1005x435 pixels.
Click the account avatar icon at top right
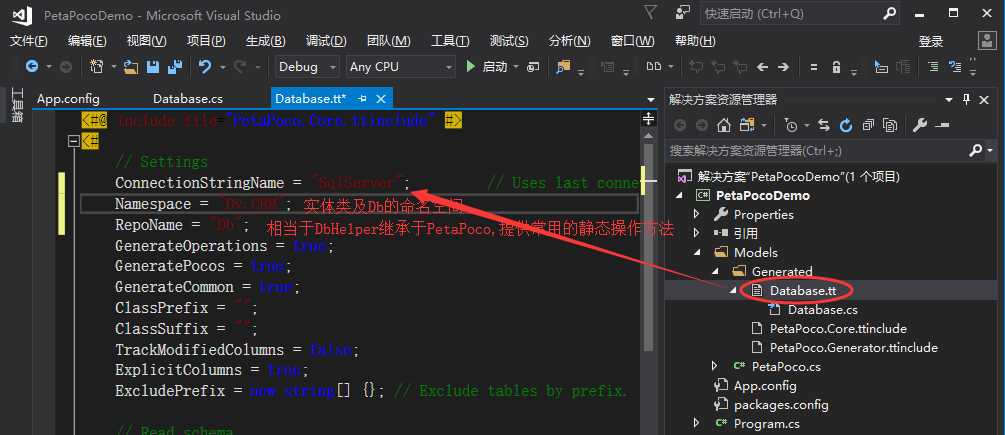(x=987, y=40)
